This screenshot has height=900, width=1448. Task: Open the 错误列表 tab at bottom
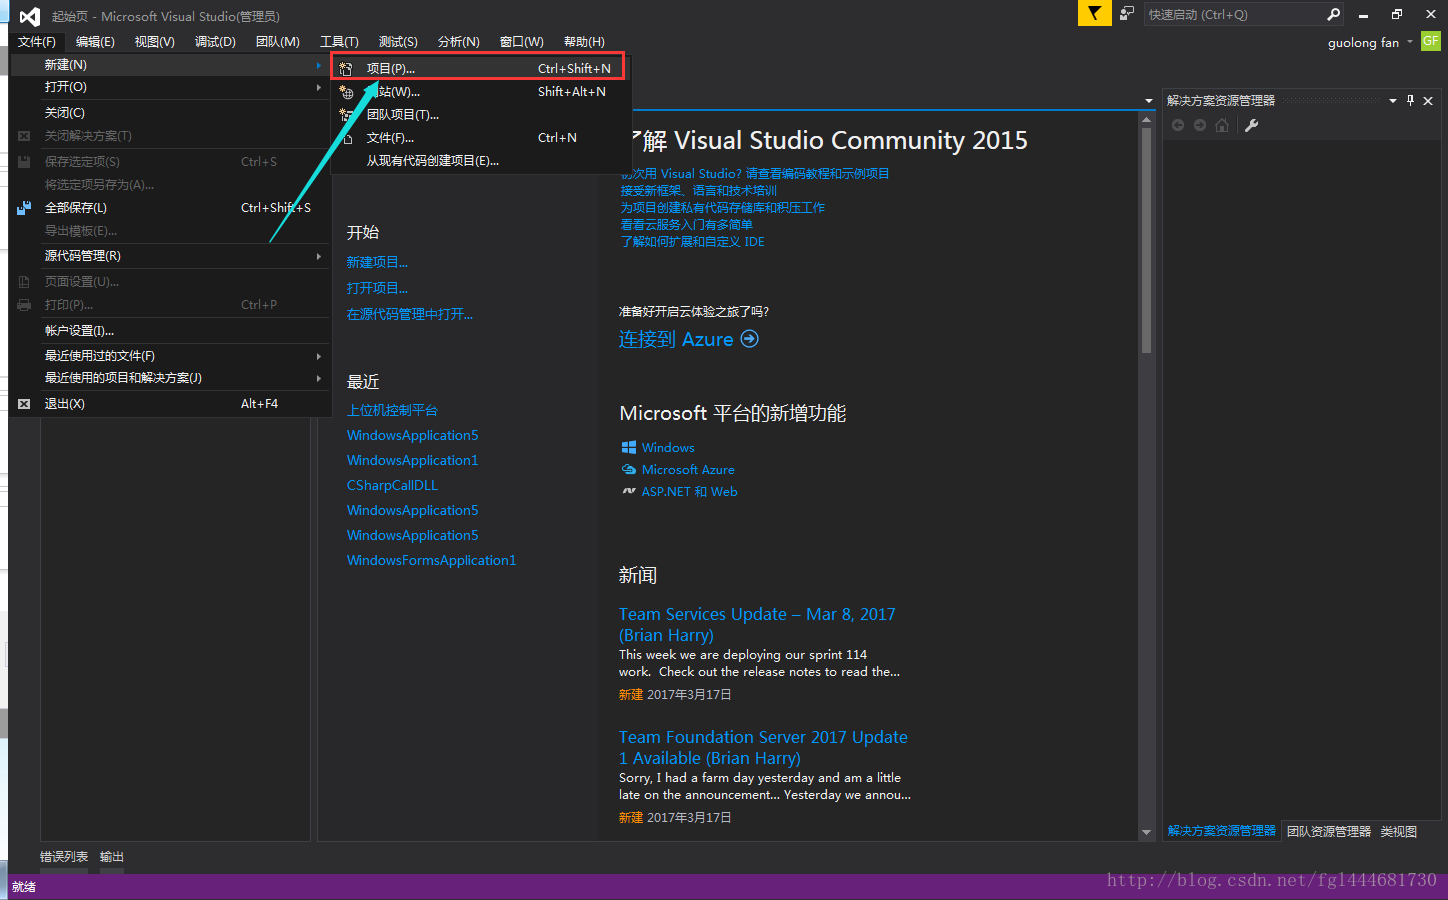(x=64, y=856)
